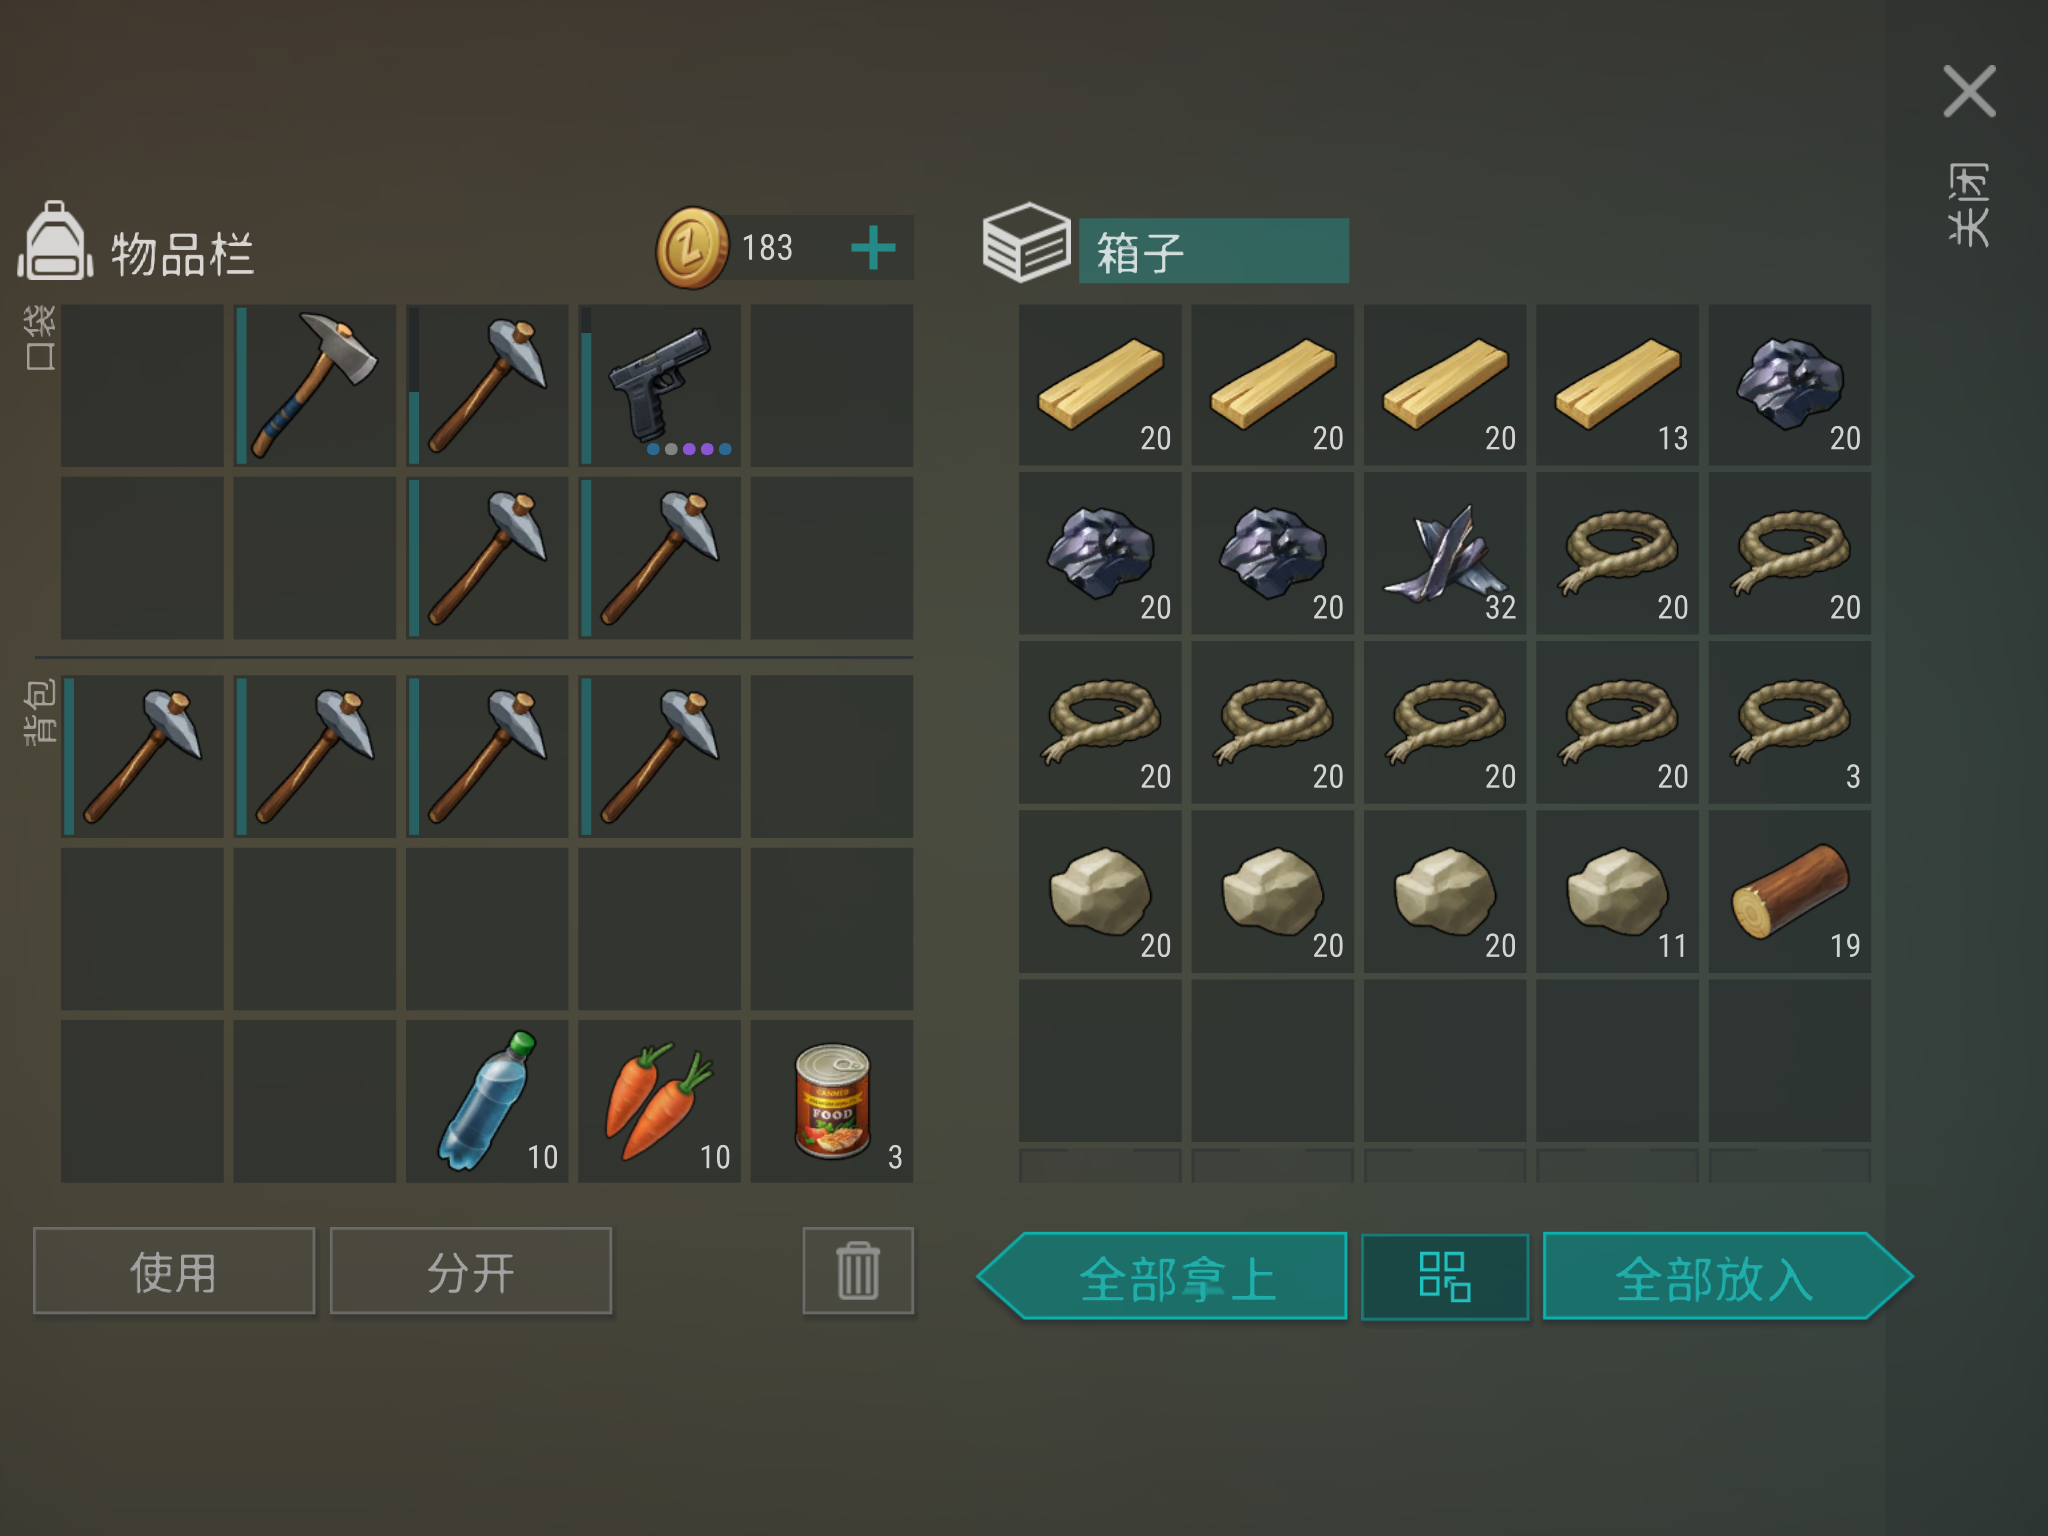The height and width of the screenshot is (1536, 2048).
Task: Tap the water bottle stack
Action: (487, 1101)
